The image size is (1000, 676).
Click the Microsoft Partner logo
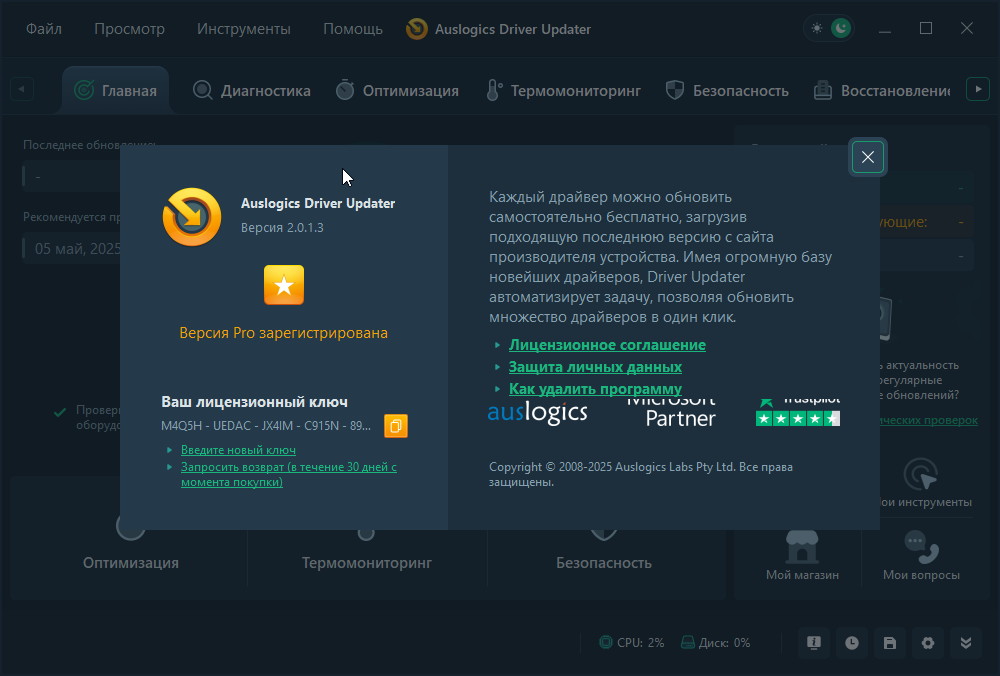point(671,413)
